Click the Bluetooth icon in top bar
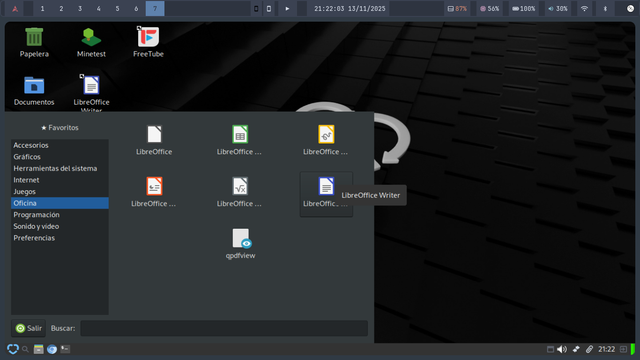This screenshot has width=640, height=360. coord(605,9)
